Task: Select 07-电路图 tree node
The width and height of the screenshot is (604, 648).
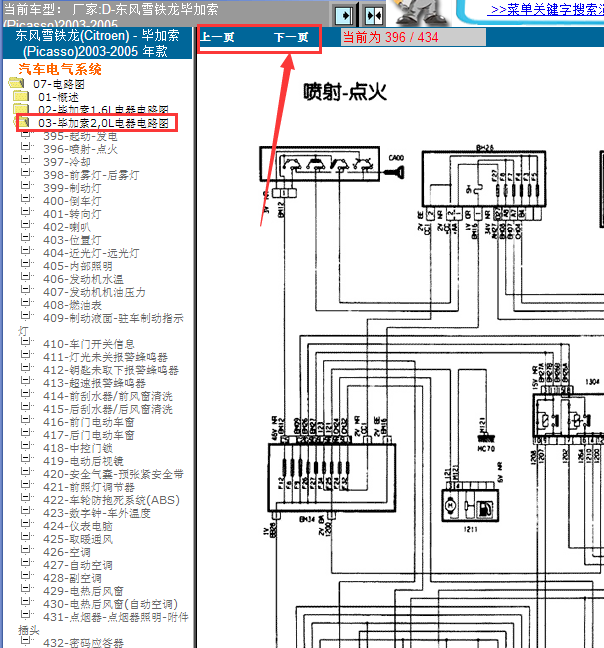Action: click(59, 84)
